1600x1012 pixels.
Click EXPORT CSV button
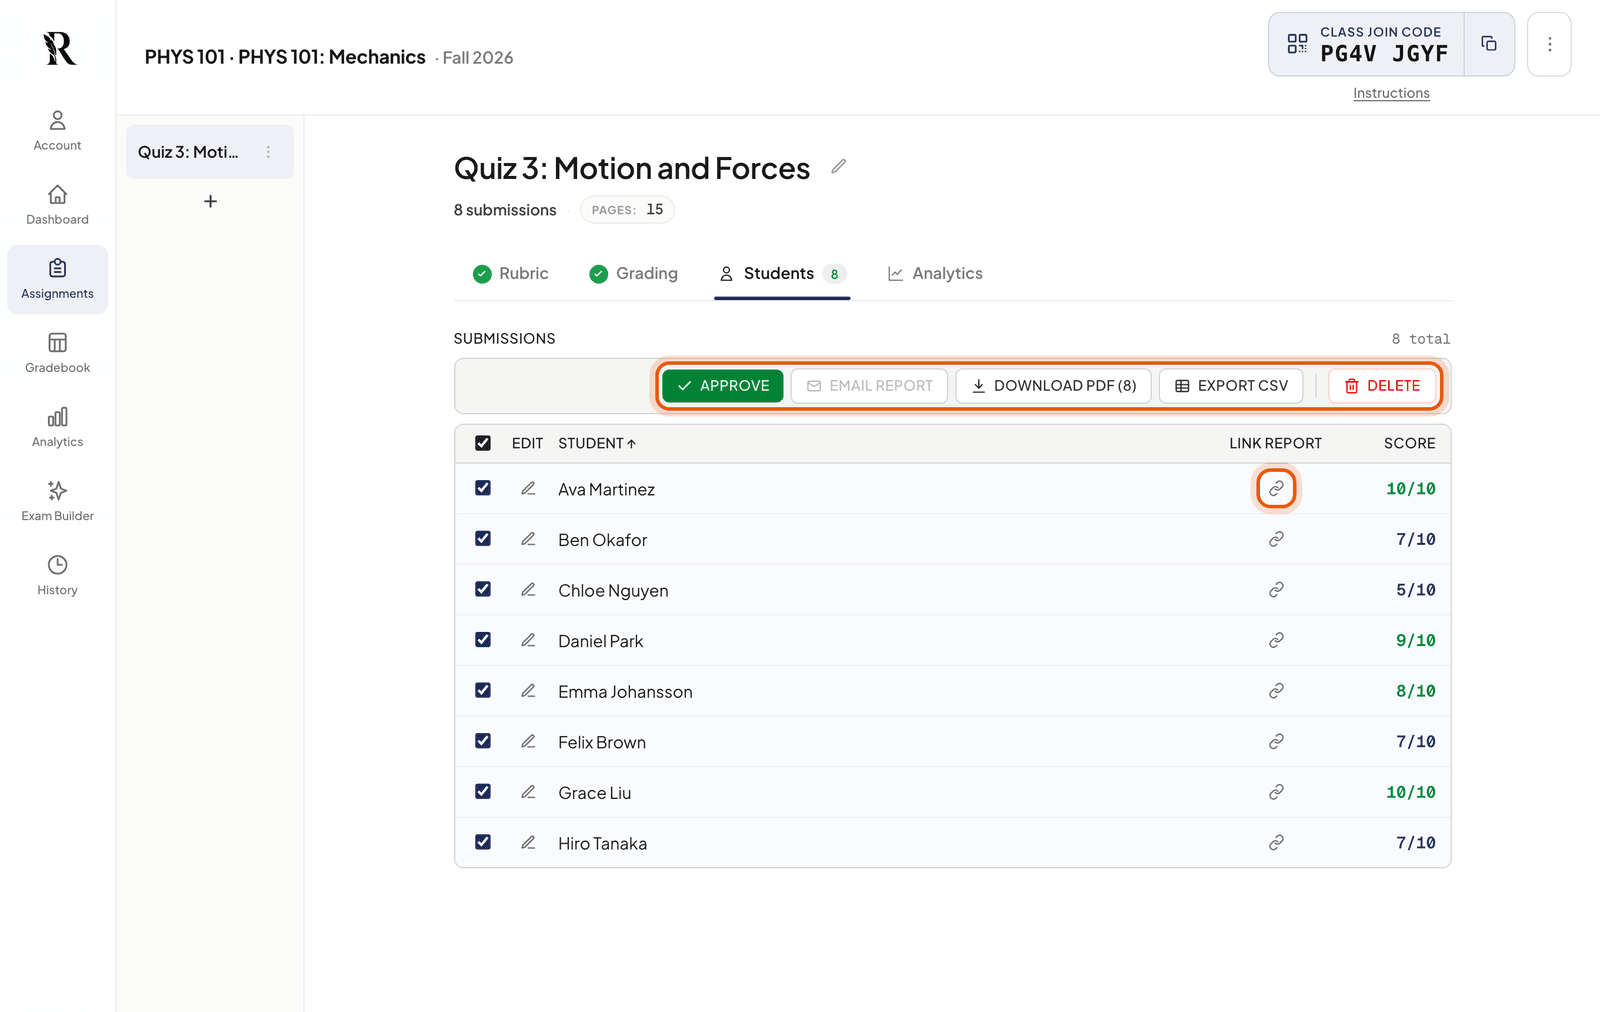1231,386
